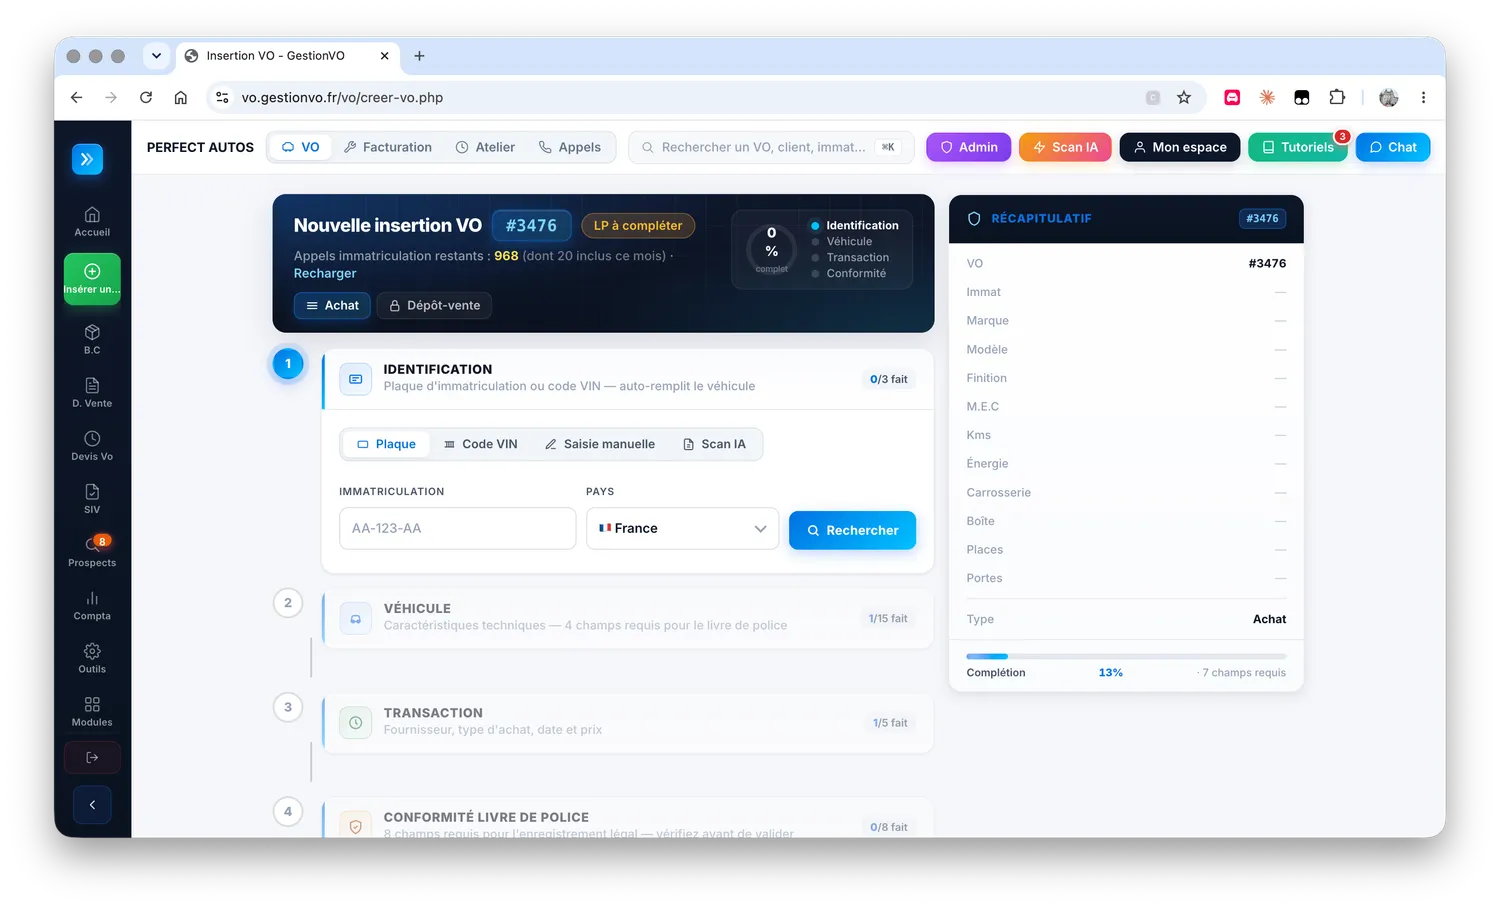Click the Rechercher button

point(852,530)
